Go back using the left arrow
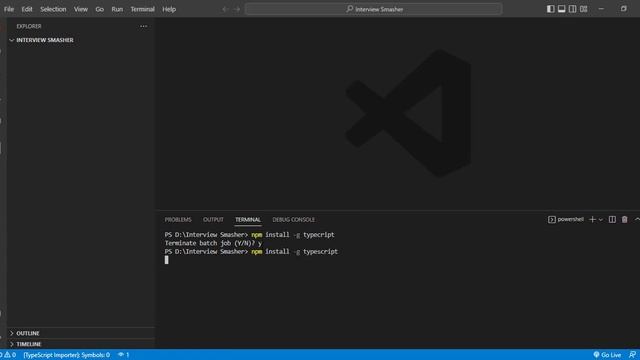This screenshot has width=640, height=360. (225, 9)
